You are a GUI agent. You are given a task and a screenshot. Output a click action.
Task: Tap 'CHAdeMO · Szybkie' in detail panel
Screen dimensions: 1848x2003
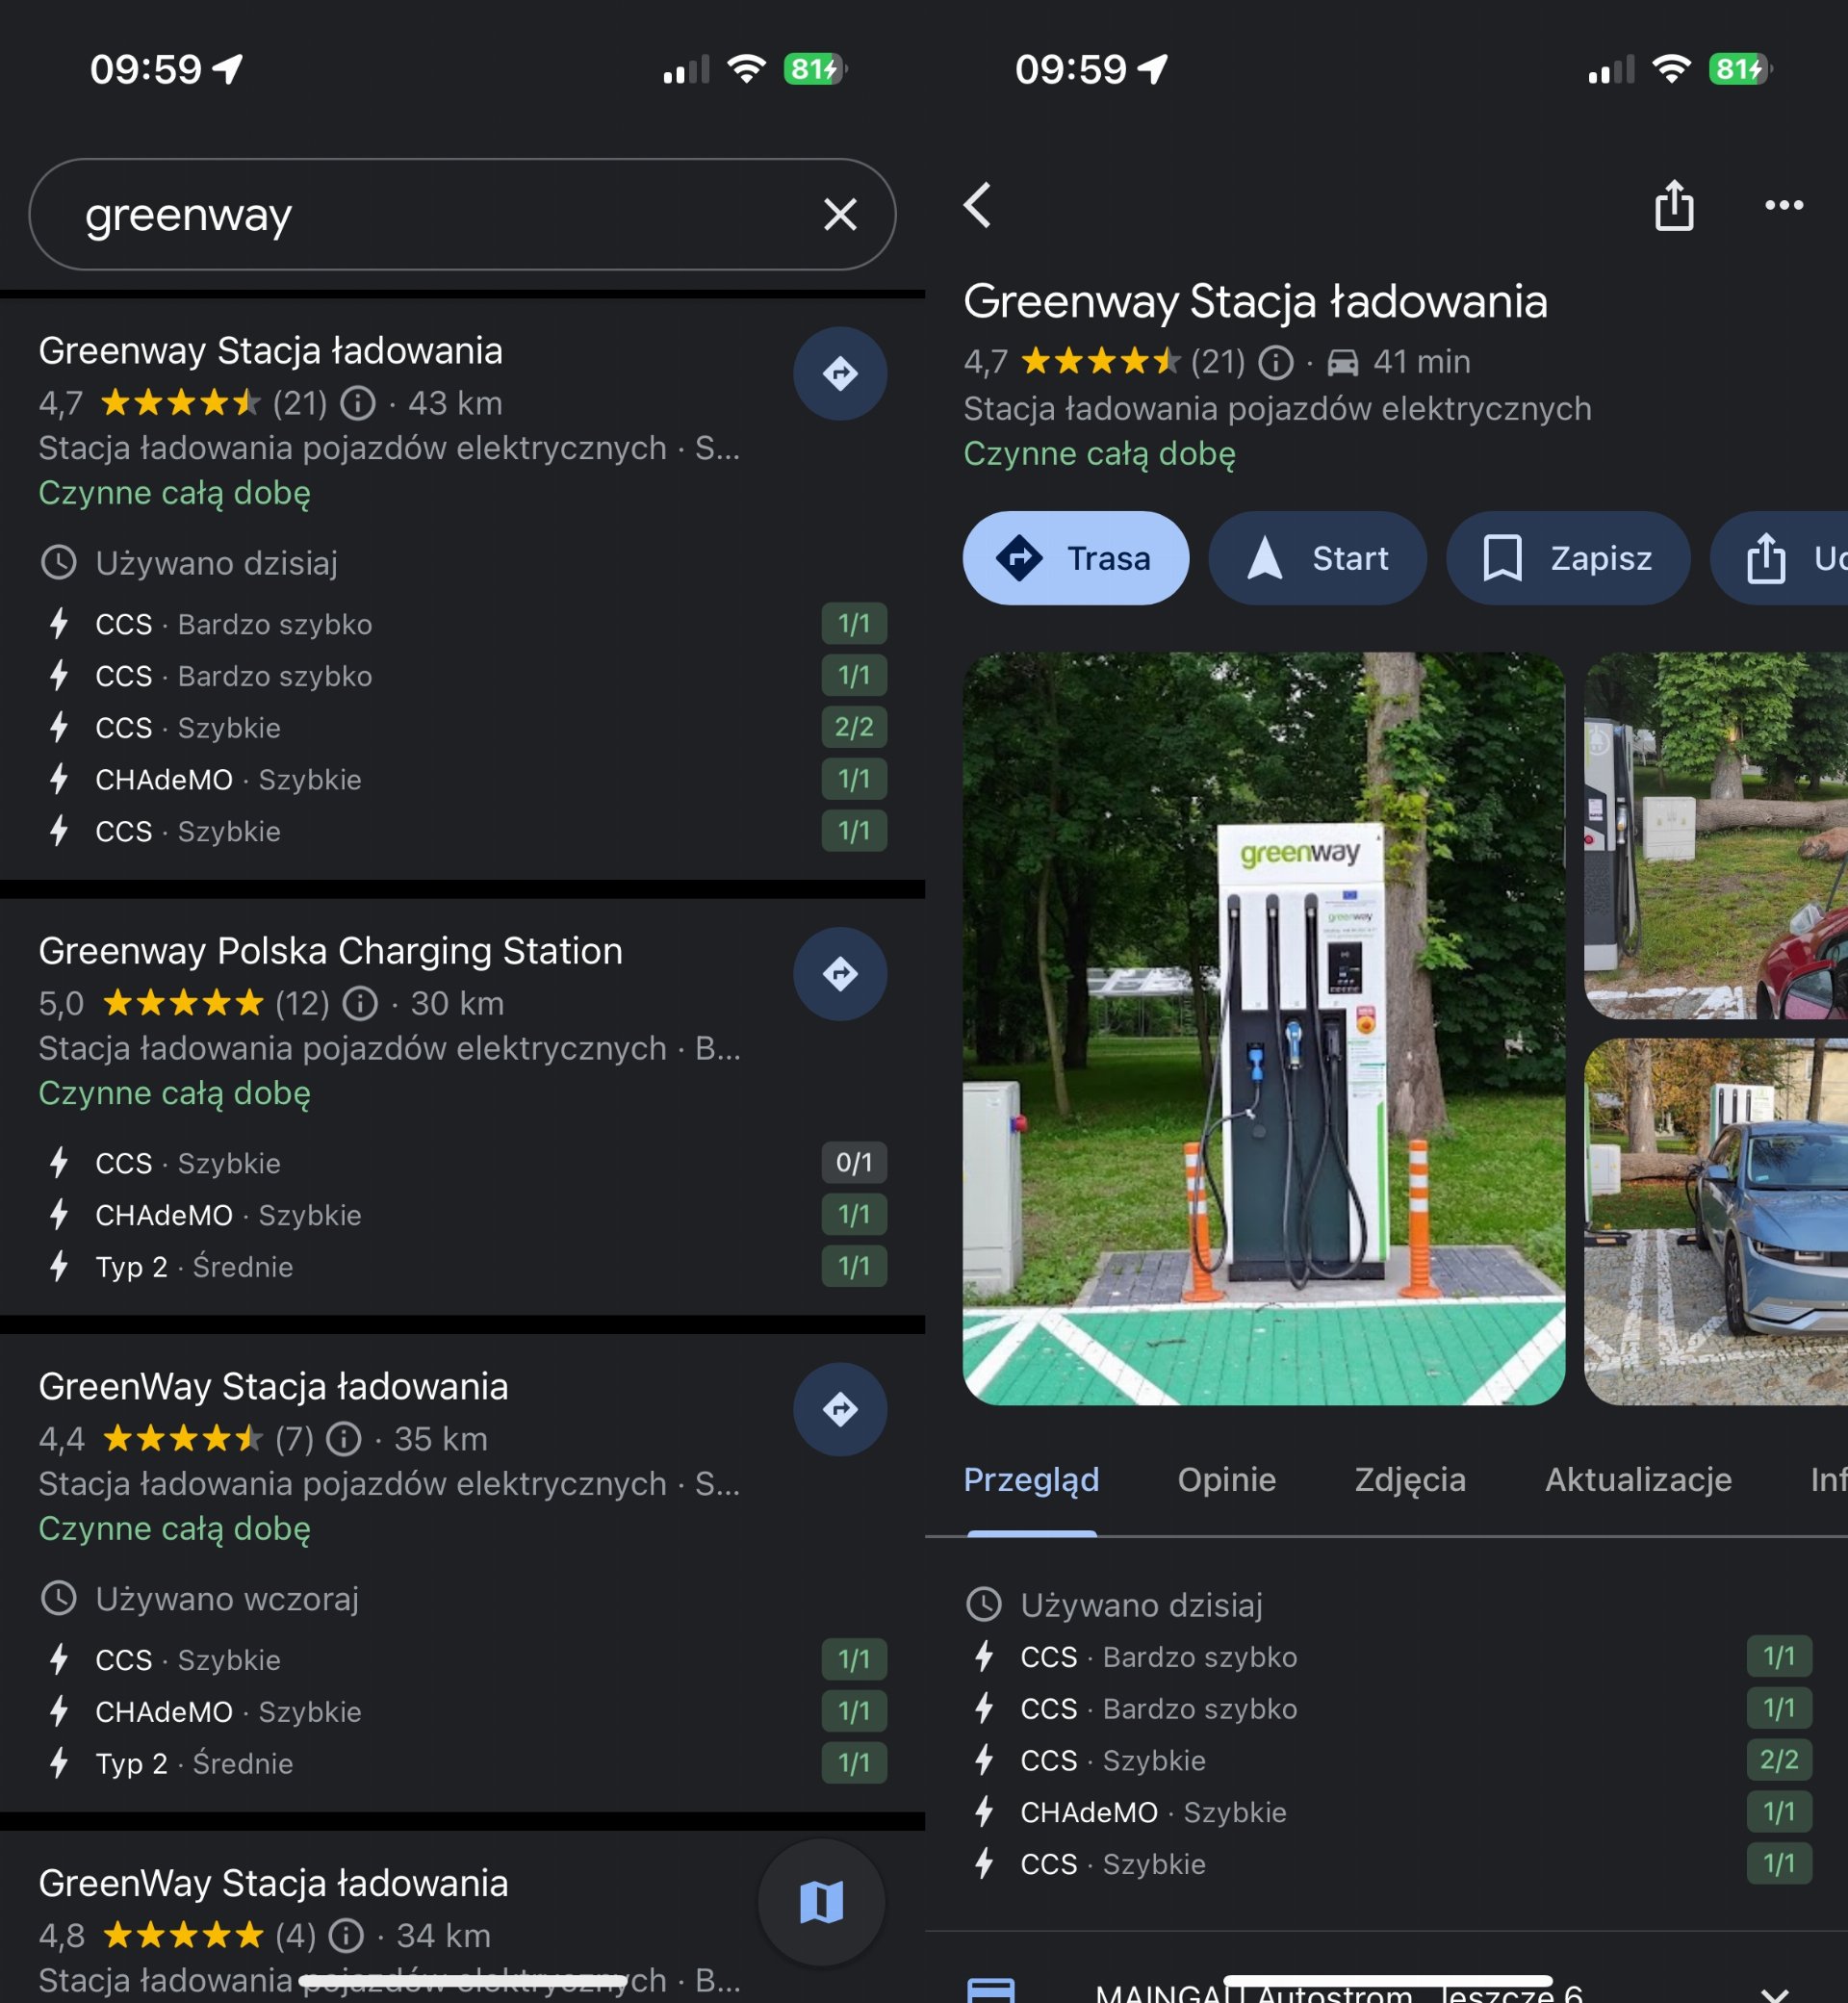click(x=1153, y=1812)
